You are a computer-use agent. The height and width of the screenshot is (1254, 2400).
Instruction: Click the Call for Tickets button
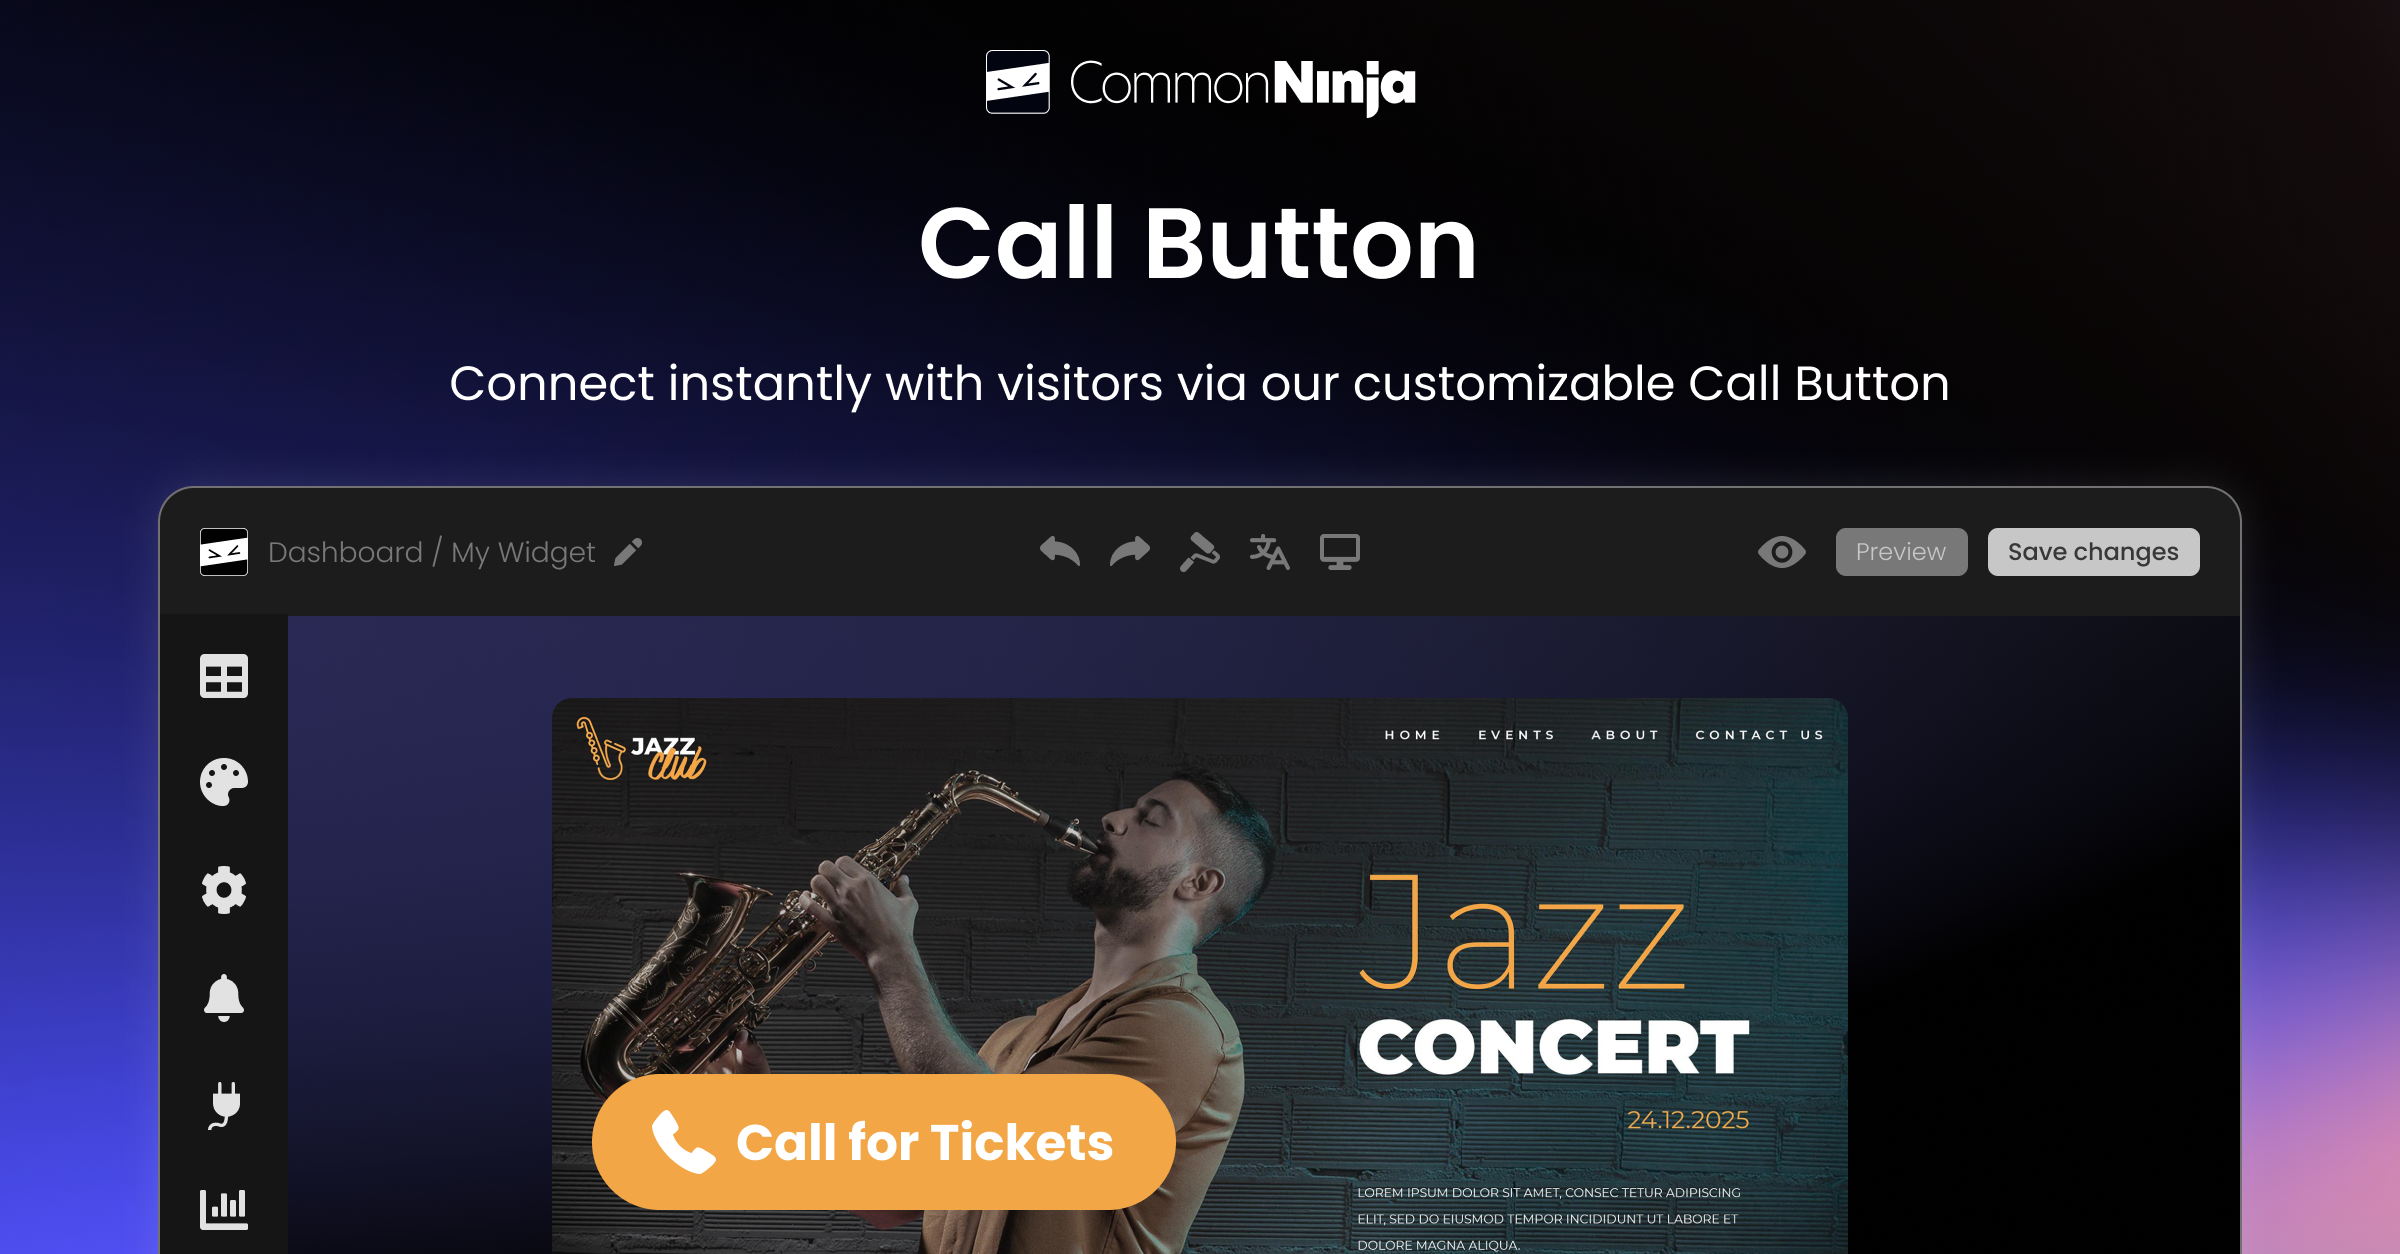[x=883, y=1142]
